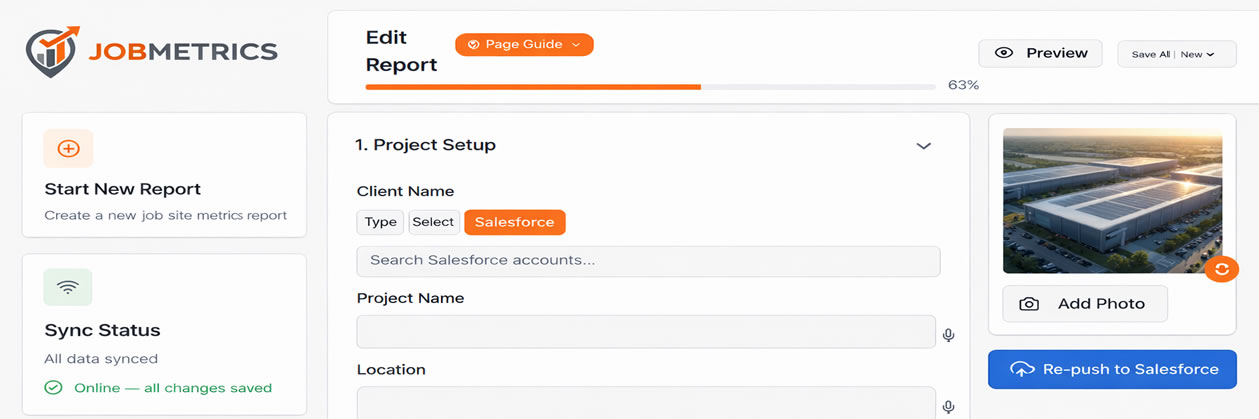This screenshot has width=1259, height=419.
Task: Click the camera icon in Add Photo
Action: click(1028, 304)
